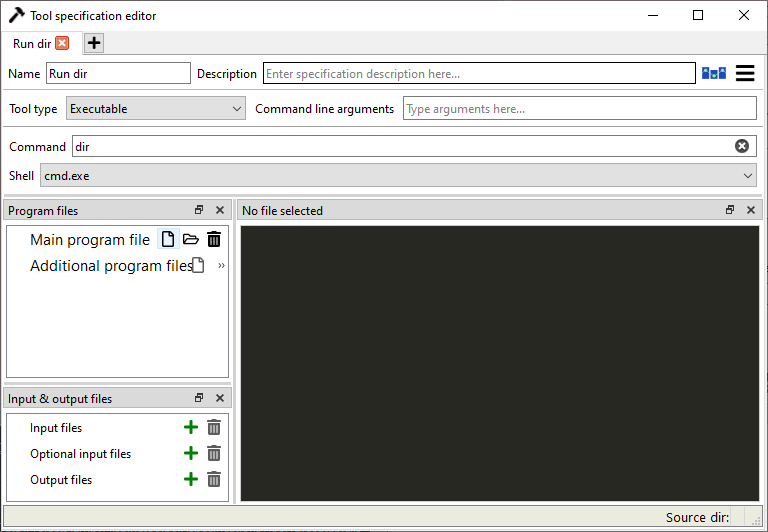Maximize the Tool specification editor window
The height and width of the screenshot is (532, 768).
[x=698, y=15]
